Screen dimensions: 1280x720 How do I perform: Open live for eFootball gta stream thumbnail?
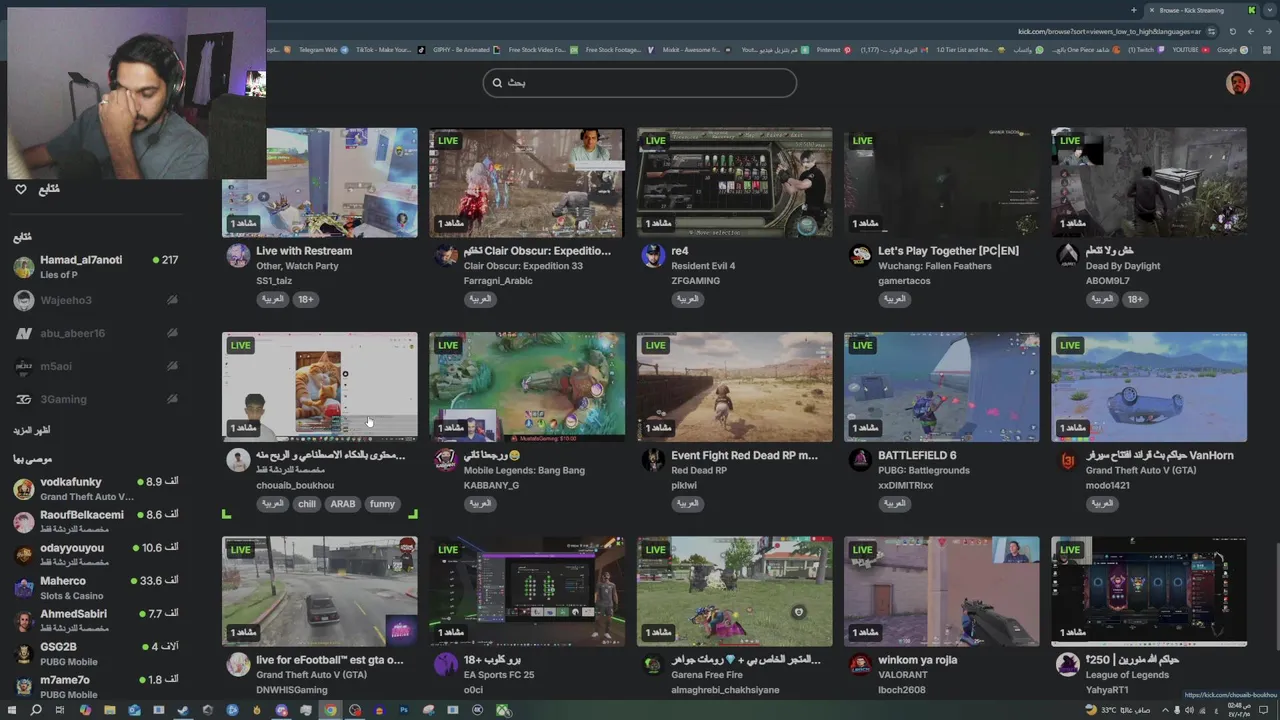click(x=320, y=592)
